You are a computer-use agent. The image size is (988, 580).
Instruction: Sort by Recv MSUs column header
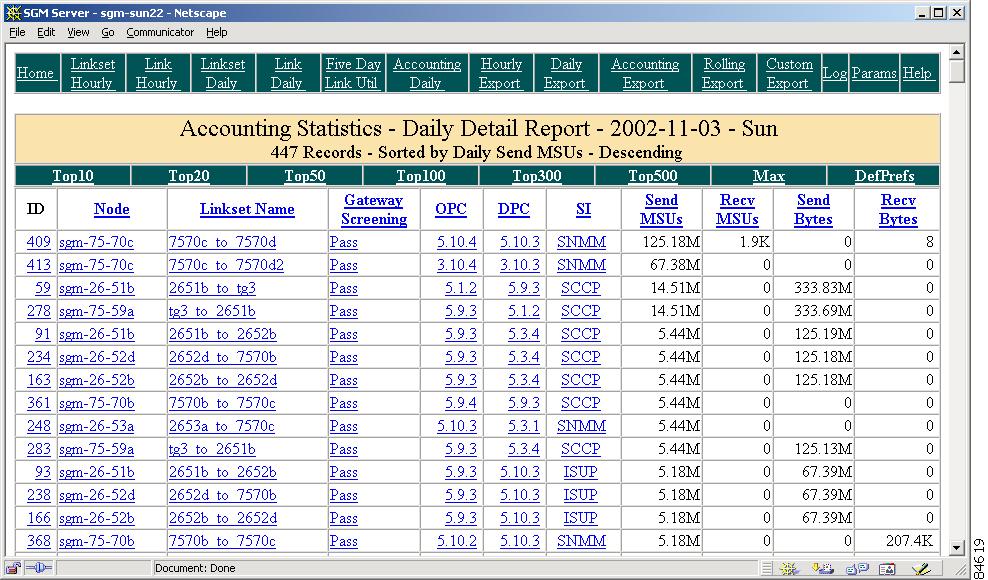coord(737,209)
